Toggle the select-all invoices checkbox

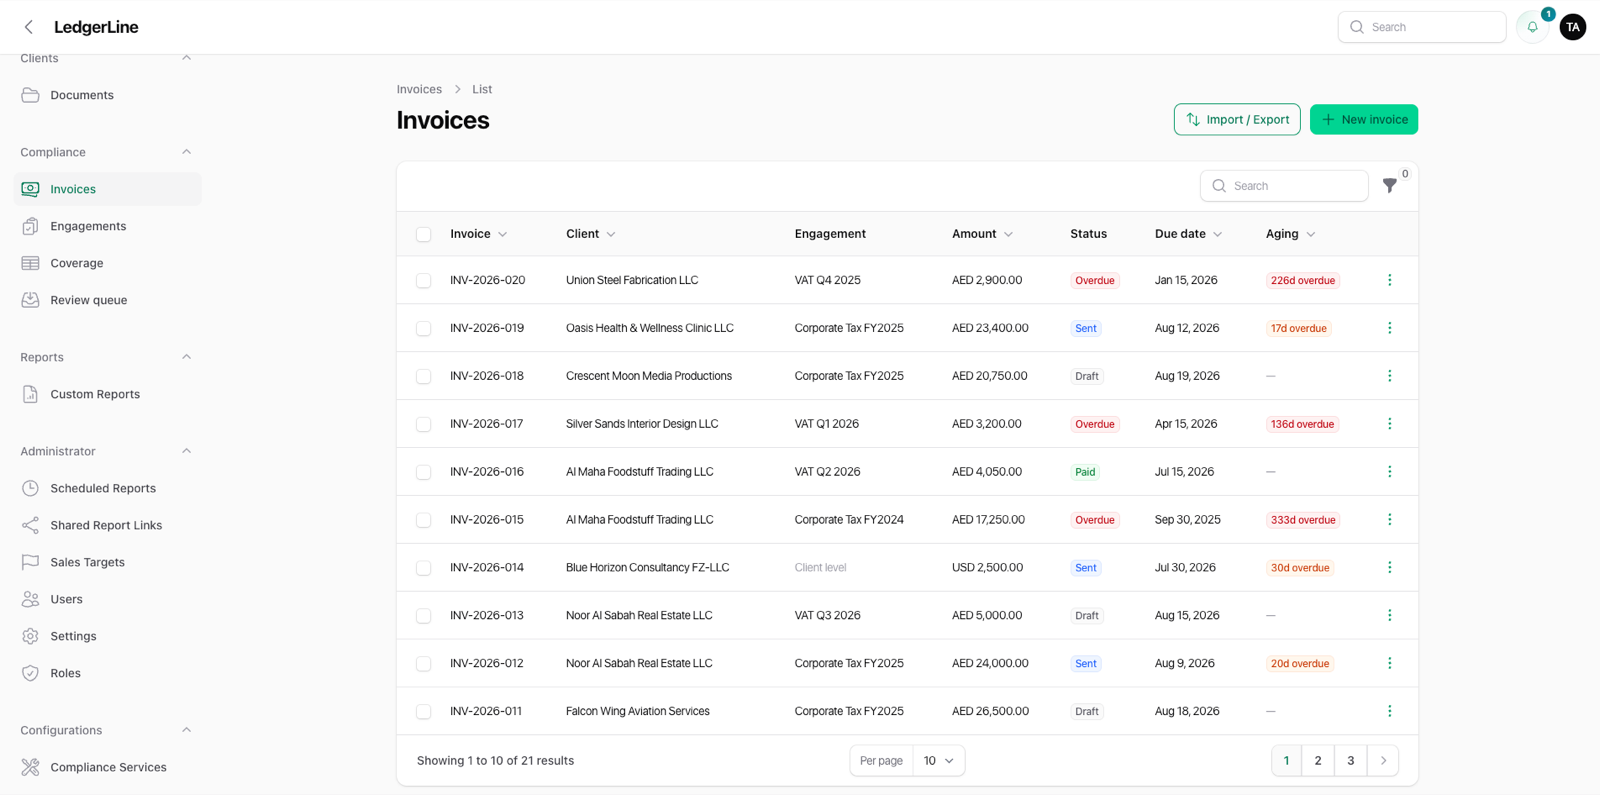tap(424, 234)
